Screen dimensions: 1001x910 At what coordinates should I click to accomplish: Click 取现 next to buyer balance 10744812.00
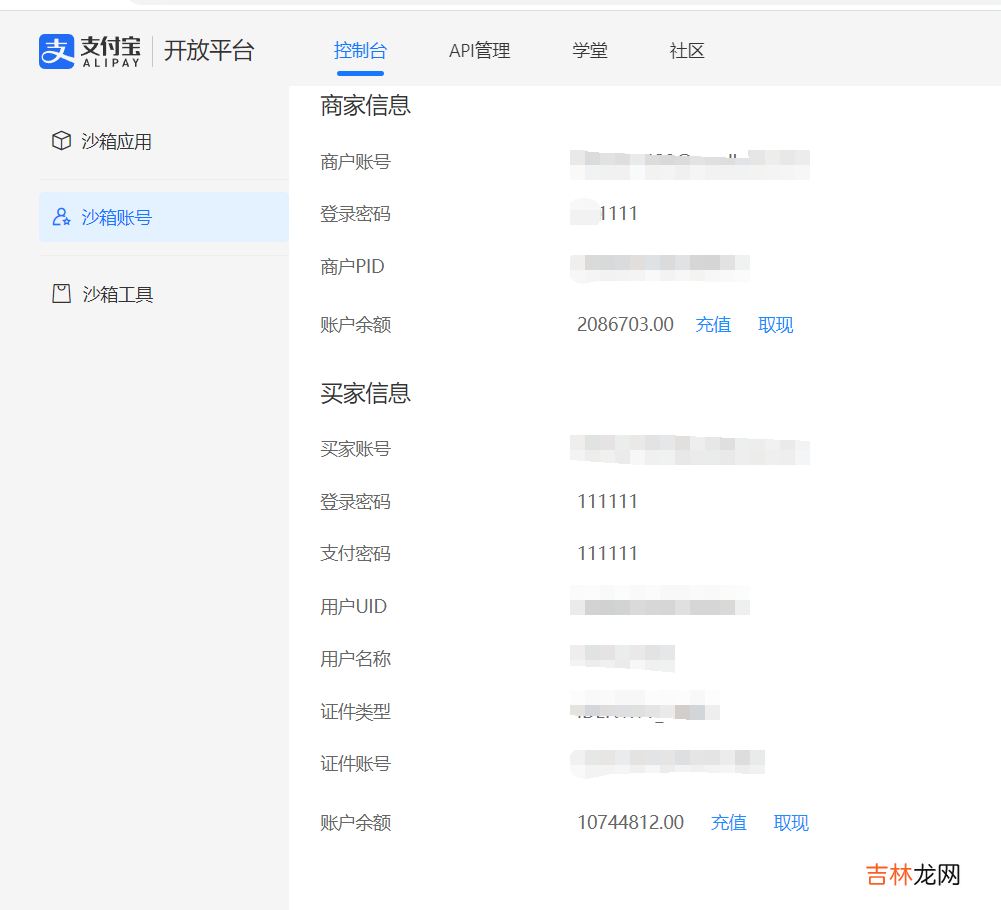point(791,823)
